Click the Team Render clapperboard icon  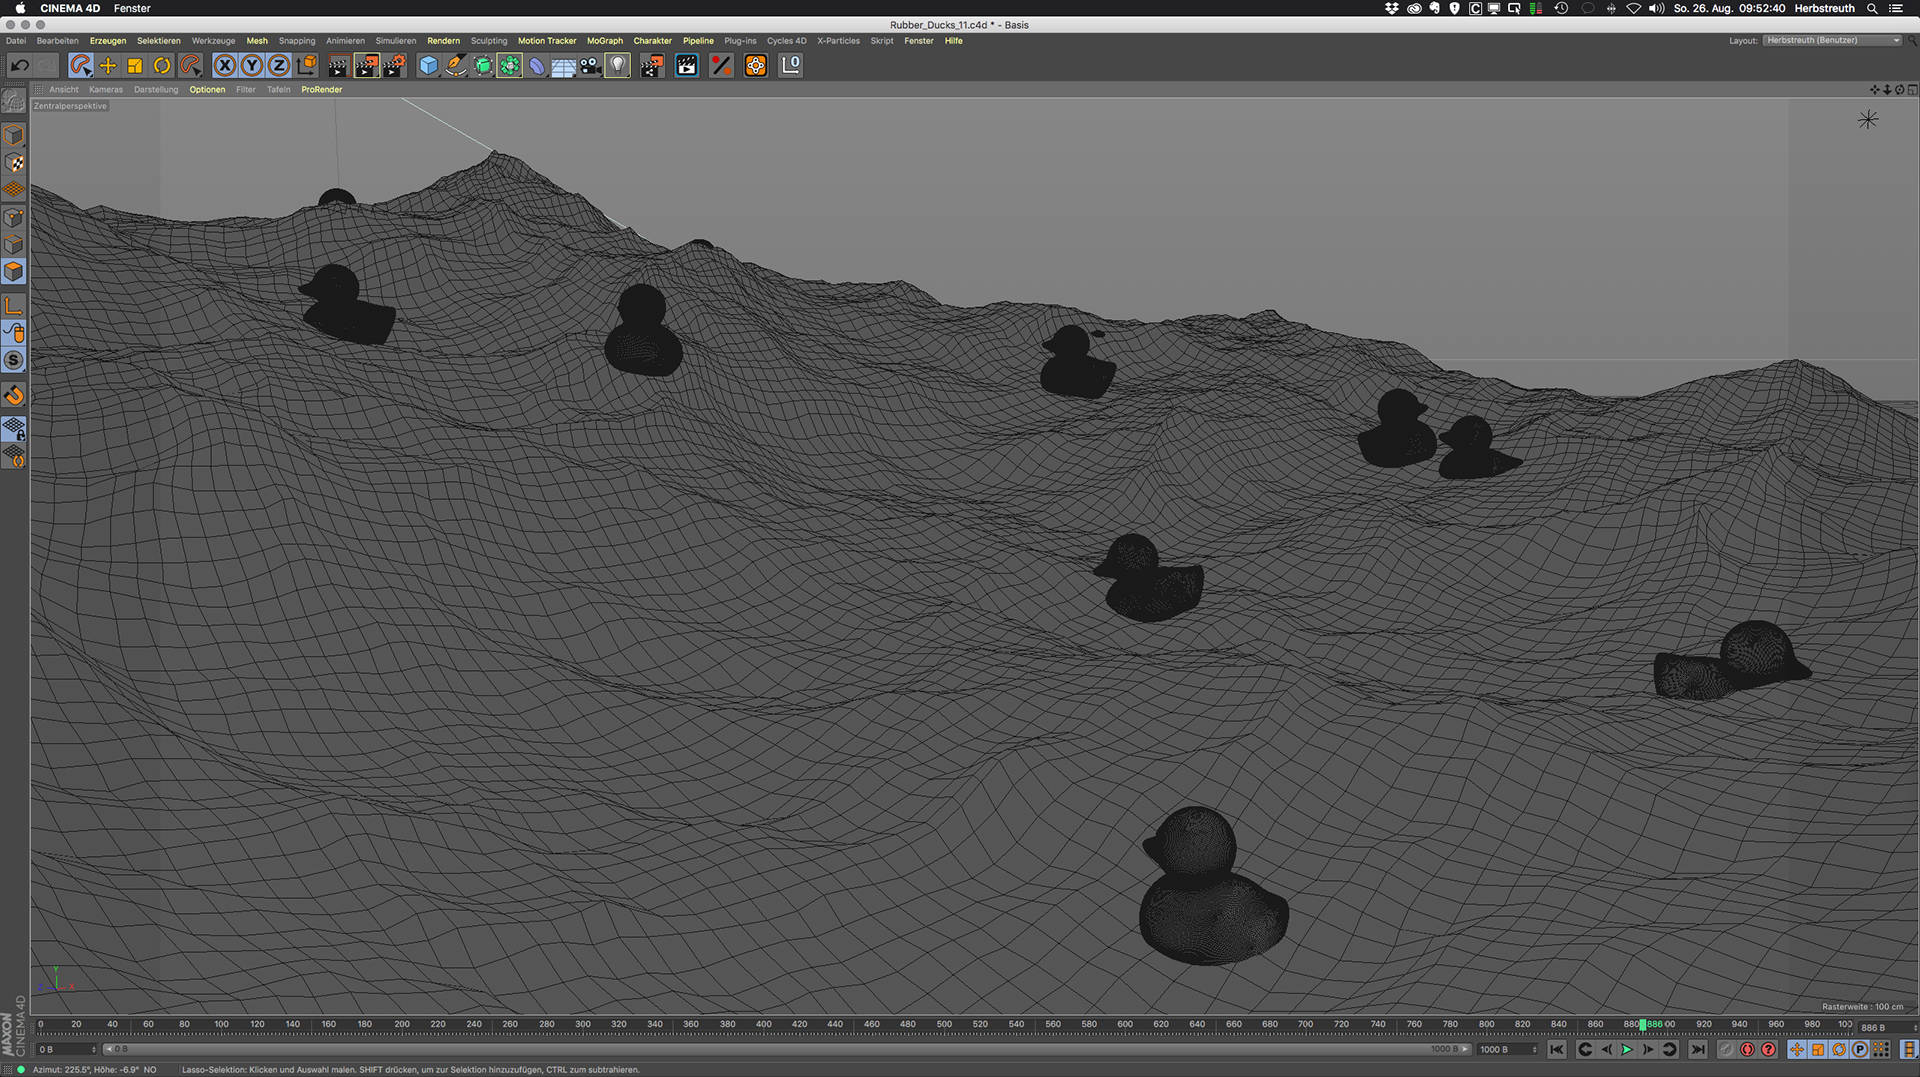(652, 66)
